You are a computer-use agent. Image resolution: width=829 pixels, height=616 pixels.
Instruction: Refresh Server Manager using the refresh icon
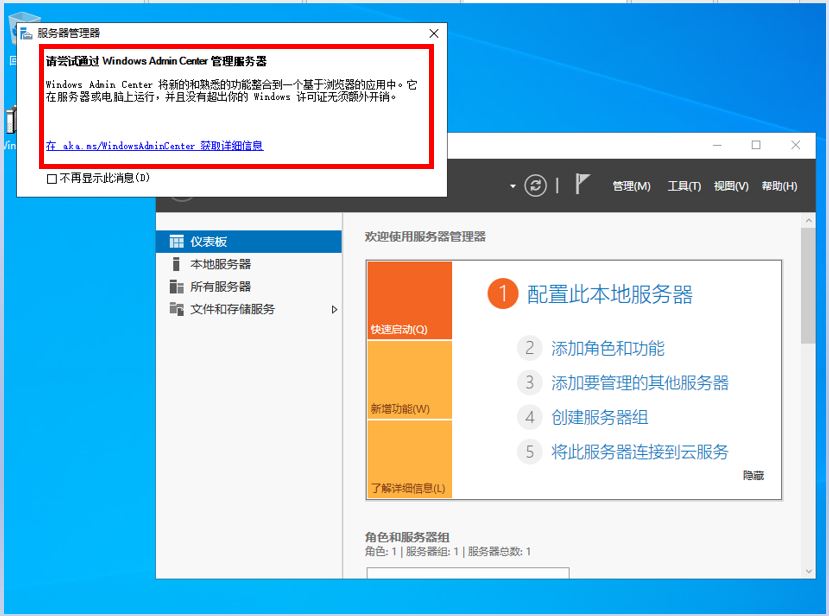536,186
